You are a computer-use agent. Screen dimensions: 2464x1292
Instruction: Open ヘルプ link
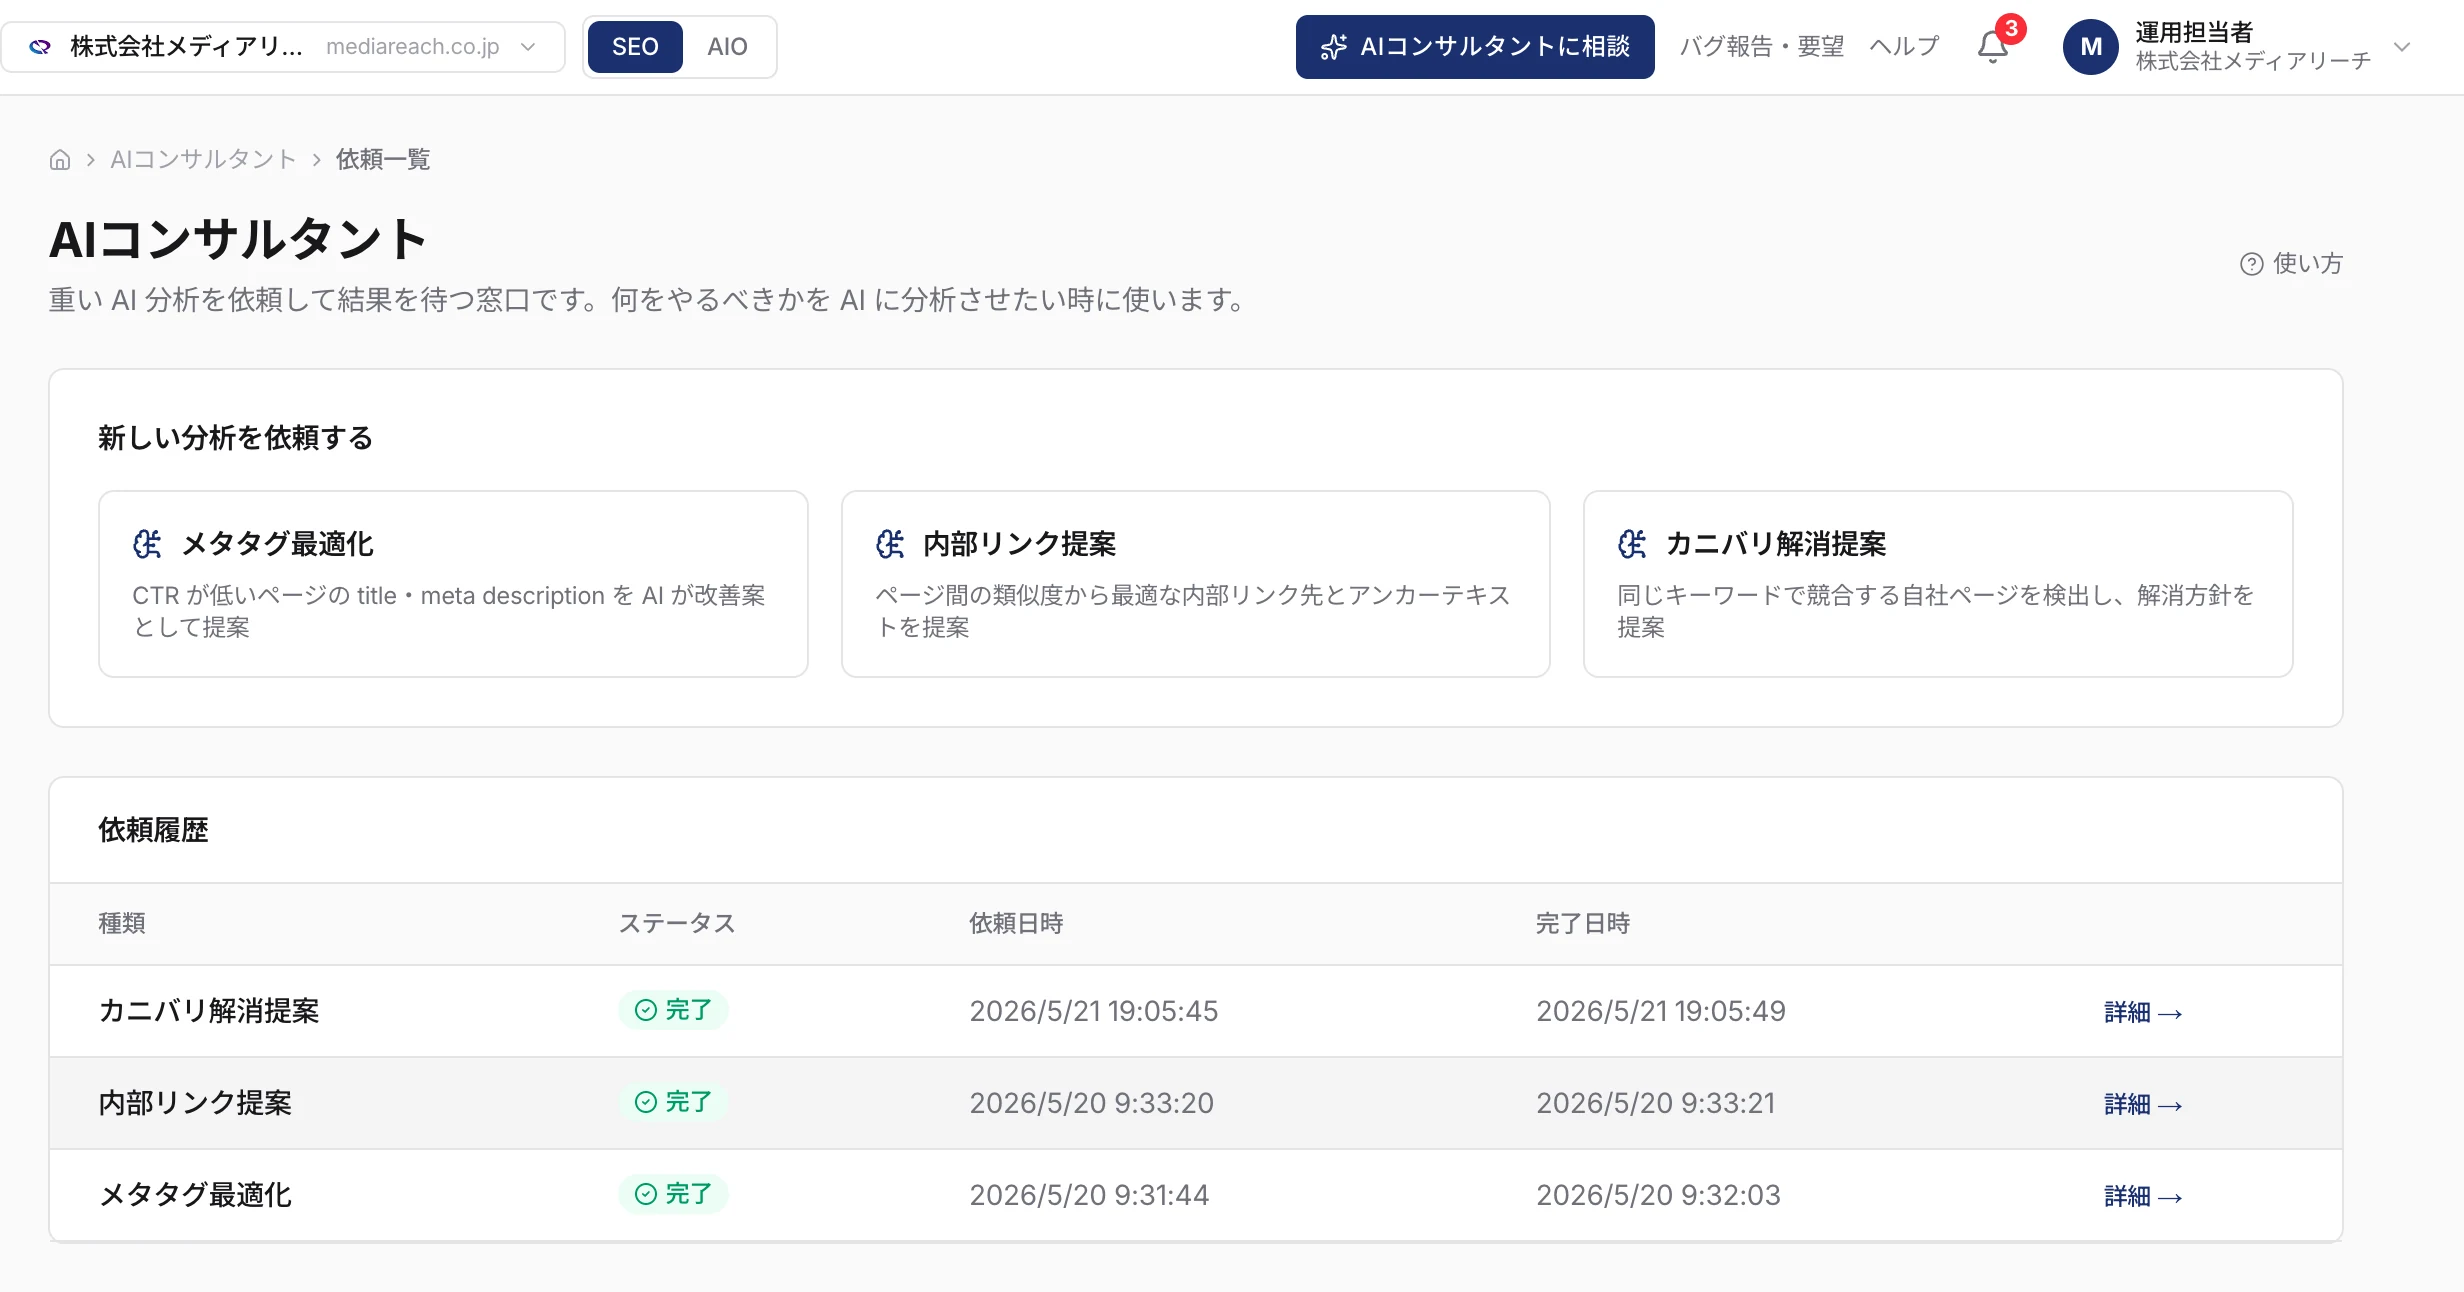click(1905, 47)
